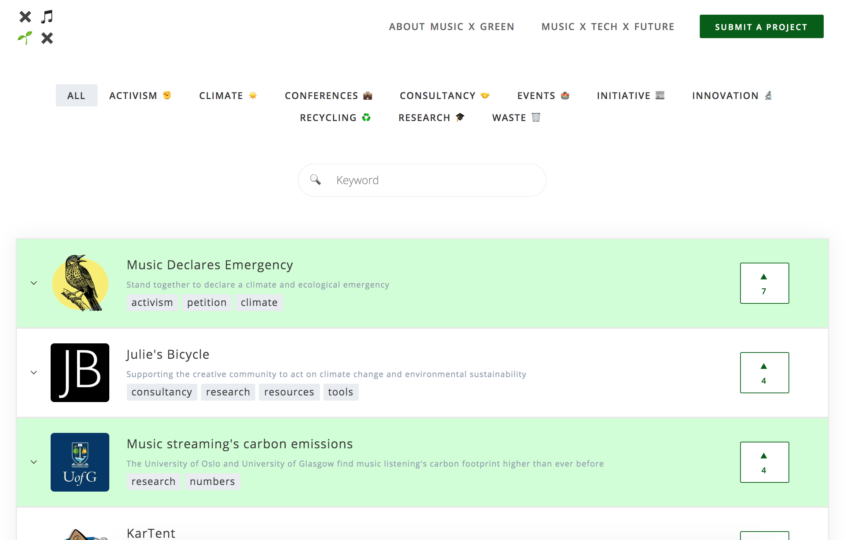Viewport: 845px width, 540px height.
Task: Click the 'Stand together to declare' description
Action: click(x=258, y=285)
